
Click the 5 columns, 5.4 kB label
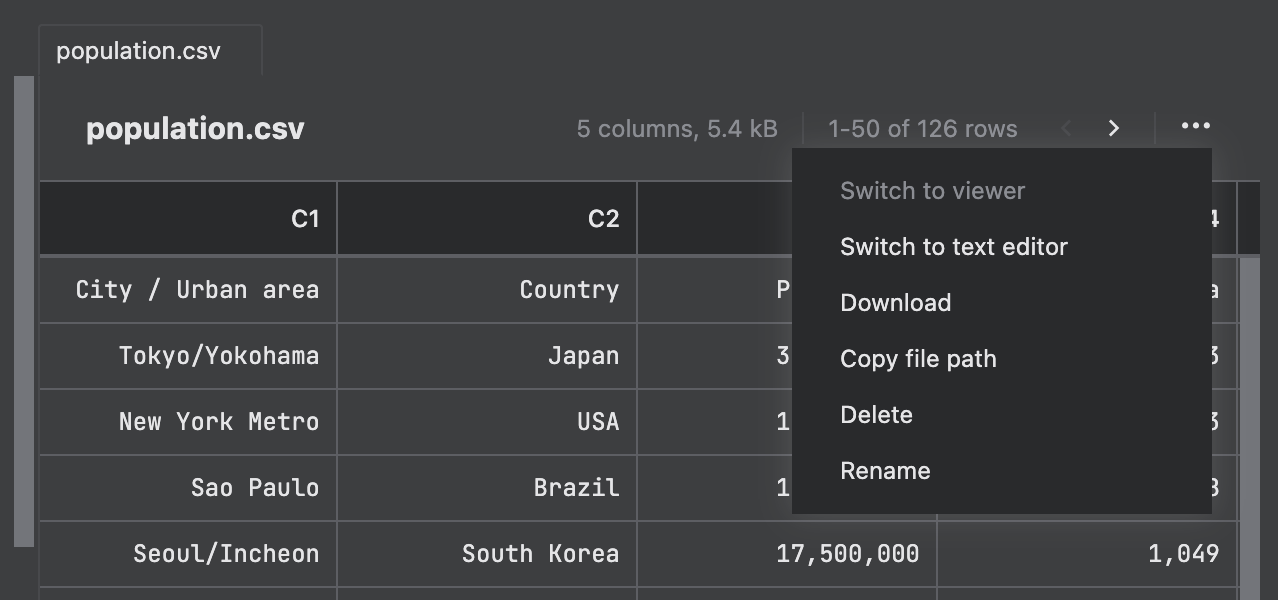676,128
